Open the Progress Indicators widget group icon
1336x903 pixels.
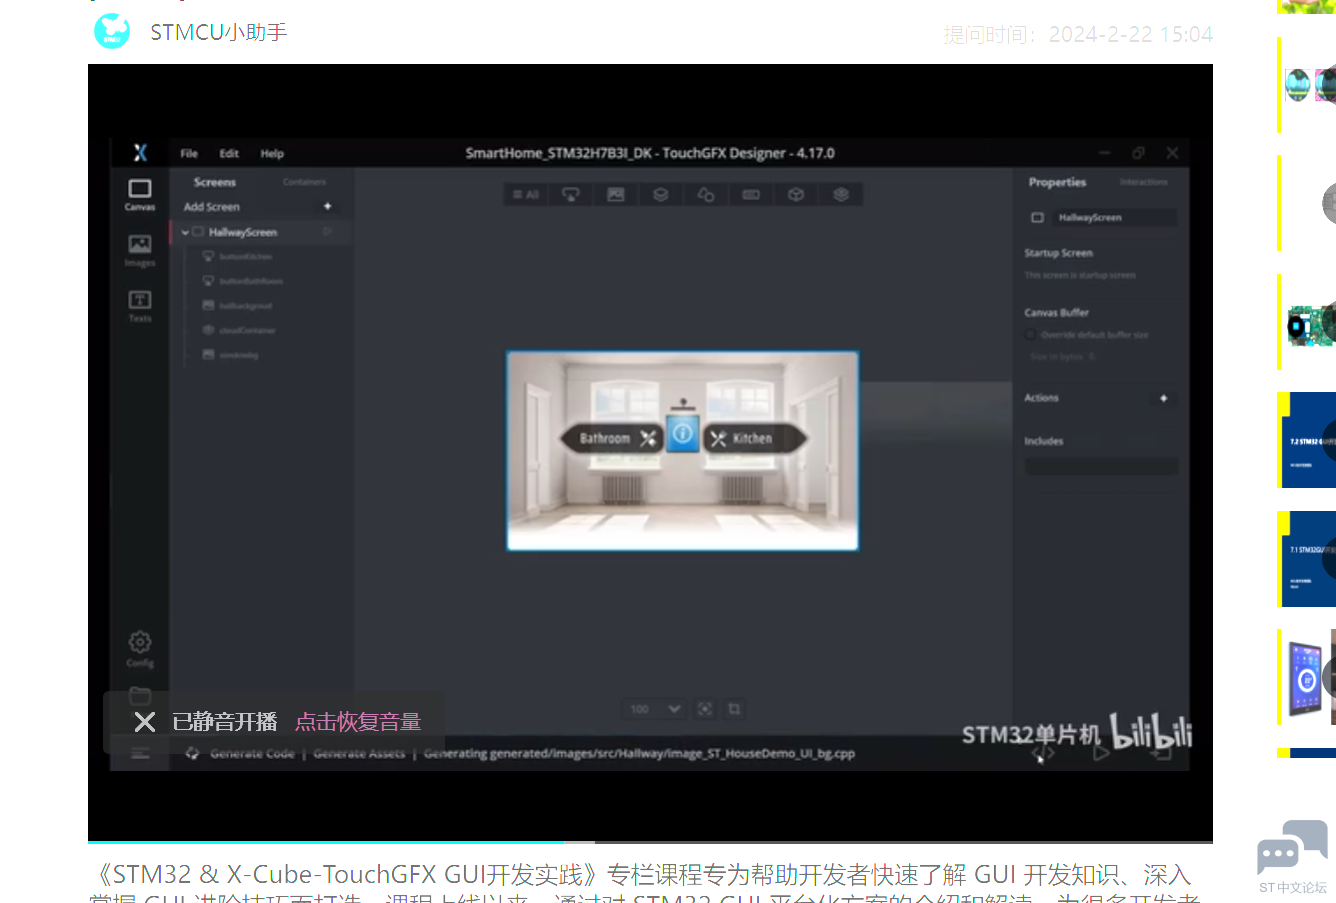pyautogui.click(x=751, y=195)
